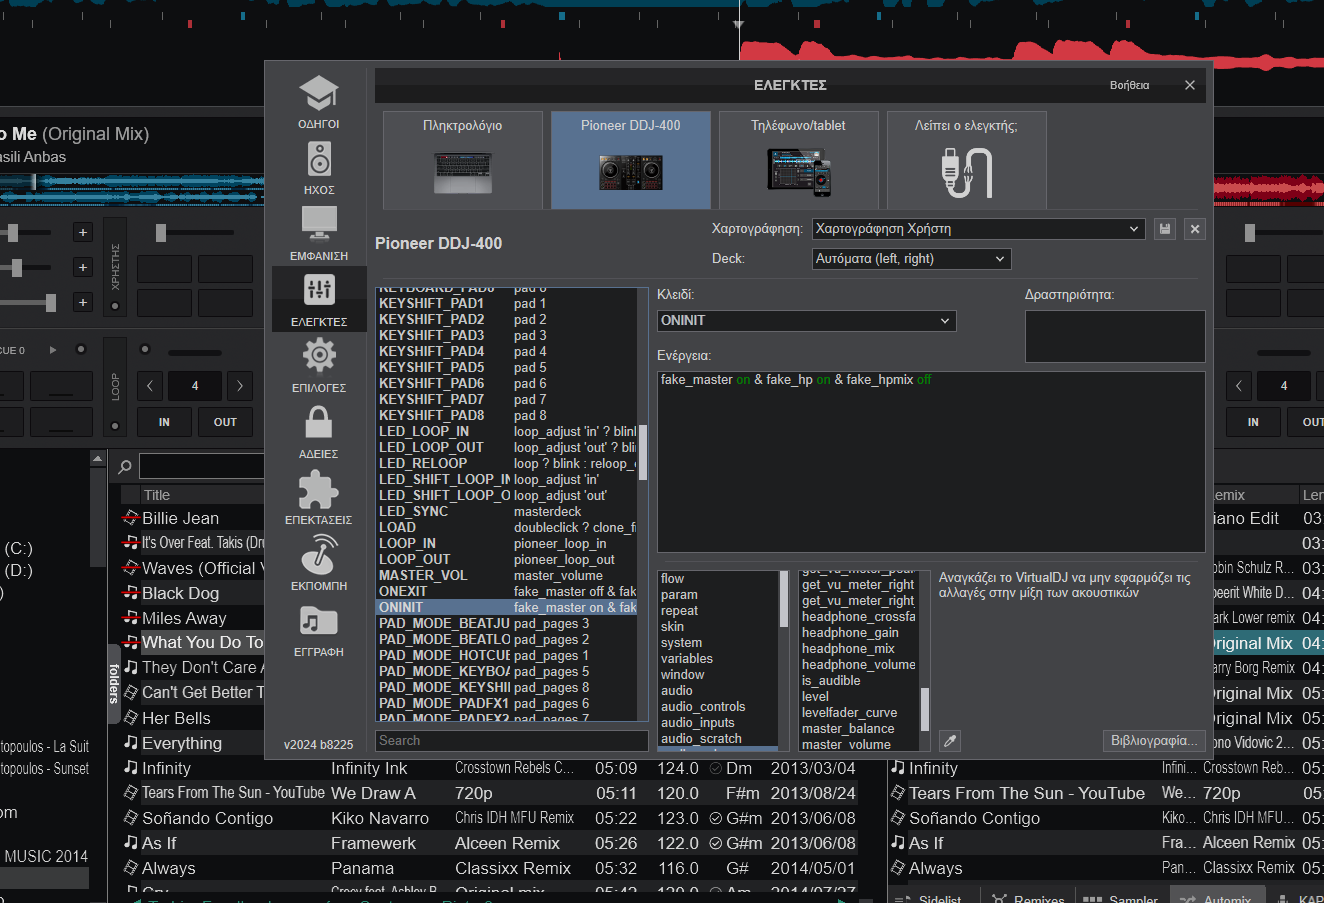Image resolution: width=1324 pixels, height=903 pixels.
Task: Open the ΗΧΟΣ audio settings
Action: click(x=319, y=168)
